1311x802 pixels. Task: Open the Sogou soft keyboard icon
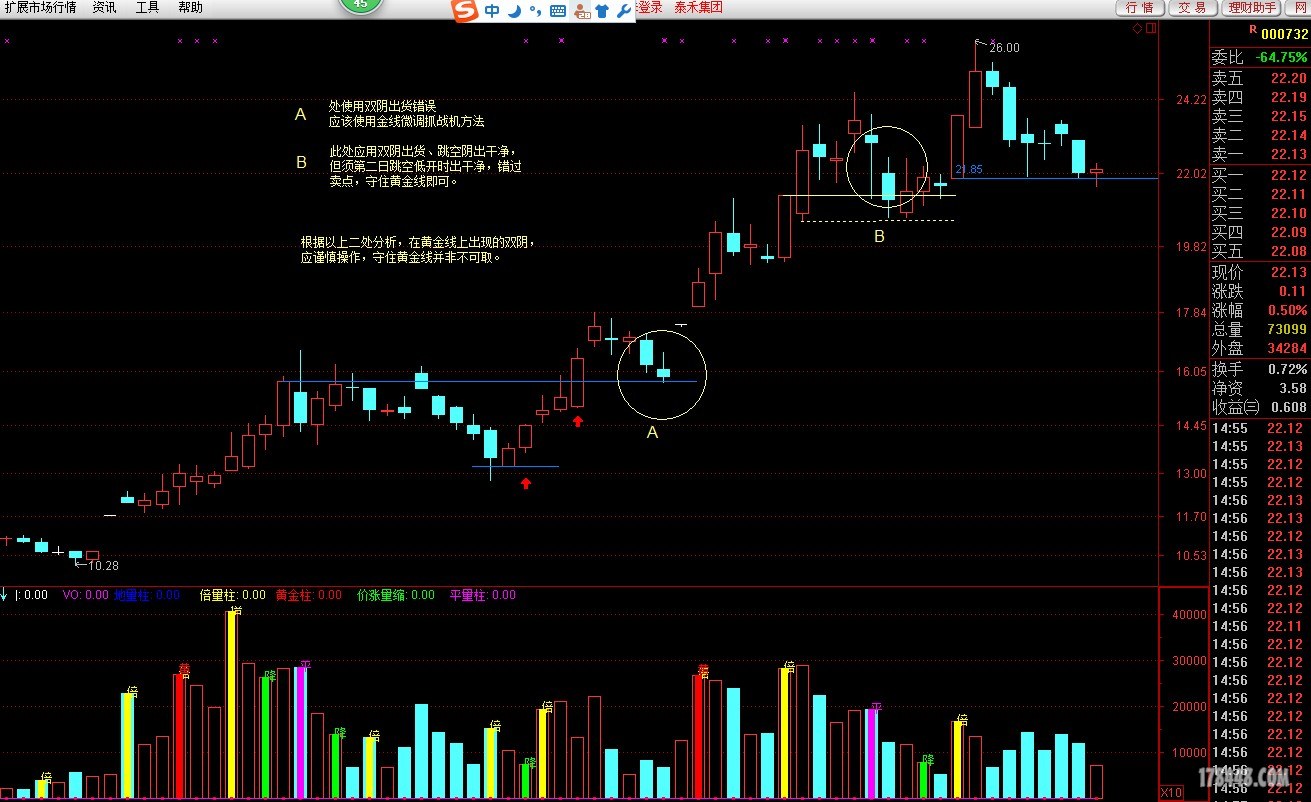[557, 11]
